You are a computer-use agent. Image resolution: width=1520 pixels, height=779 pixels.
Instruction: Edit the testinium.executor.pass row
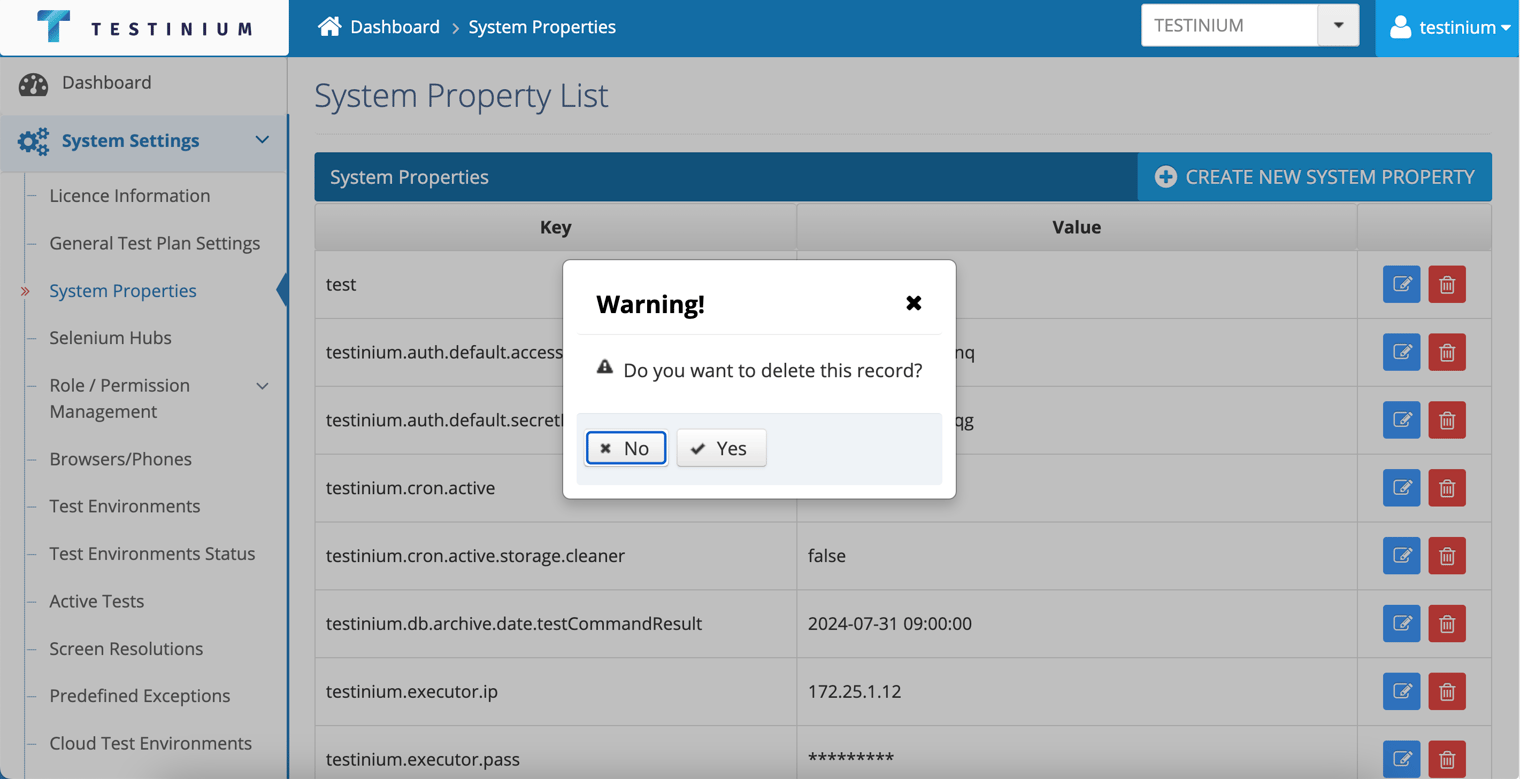(1402, 759)
